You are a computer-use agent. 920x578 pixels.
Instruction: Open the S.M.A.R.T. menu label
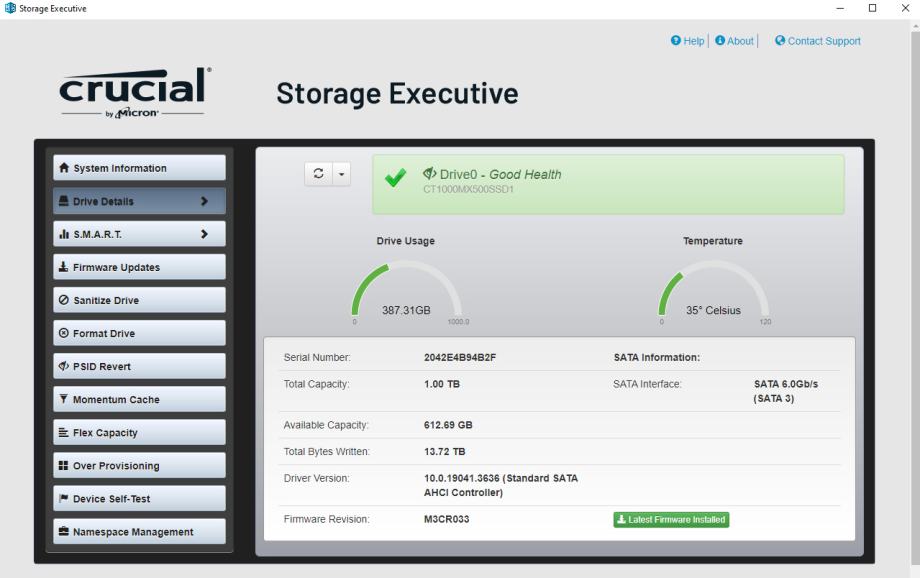[x=97, y=234]
